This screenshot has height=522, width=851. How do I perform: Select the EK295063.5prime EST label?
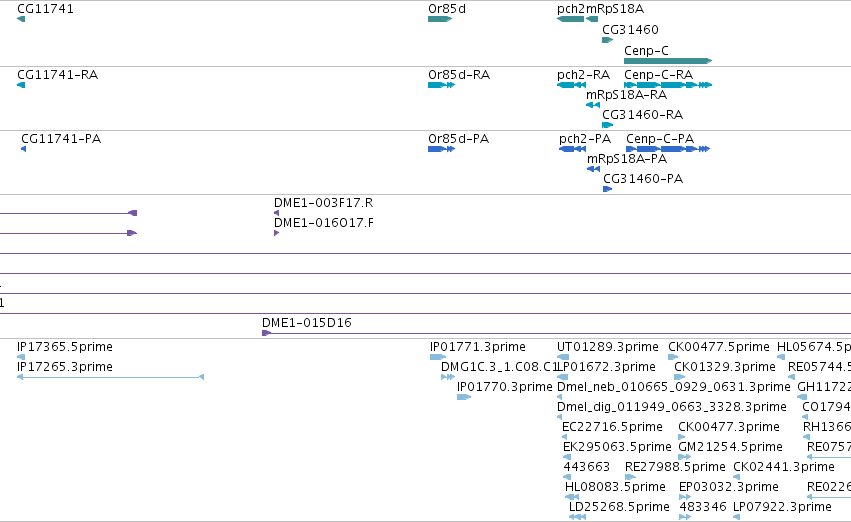(x=617, y=447)
